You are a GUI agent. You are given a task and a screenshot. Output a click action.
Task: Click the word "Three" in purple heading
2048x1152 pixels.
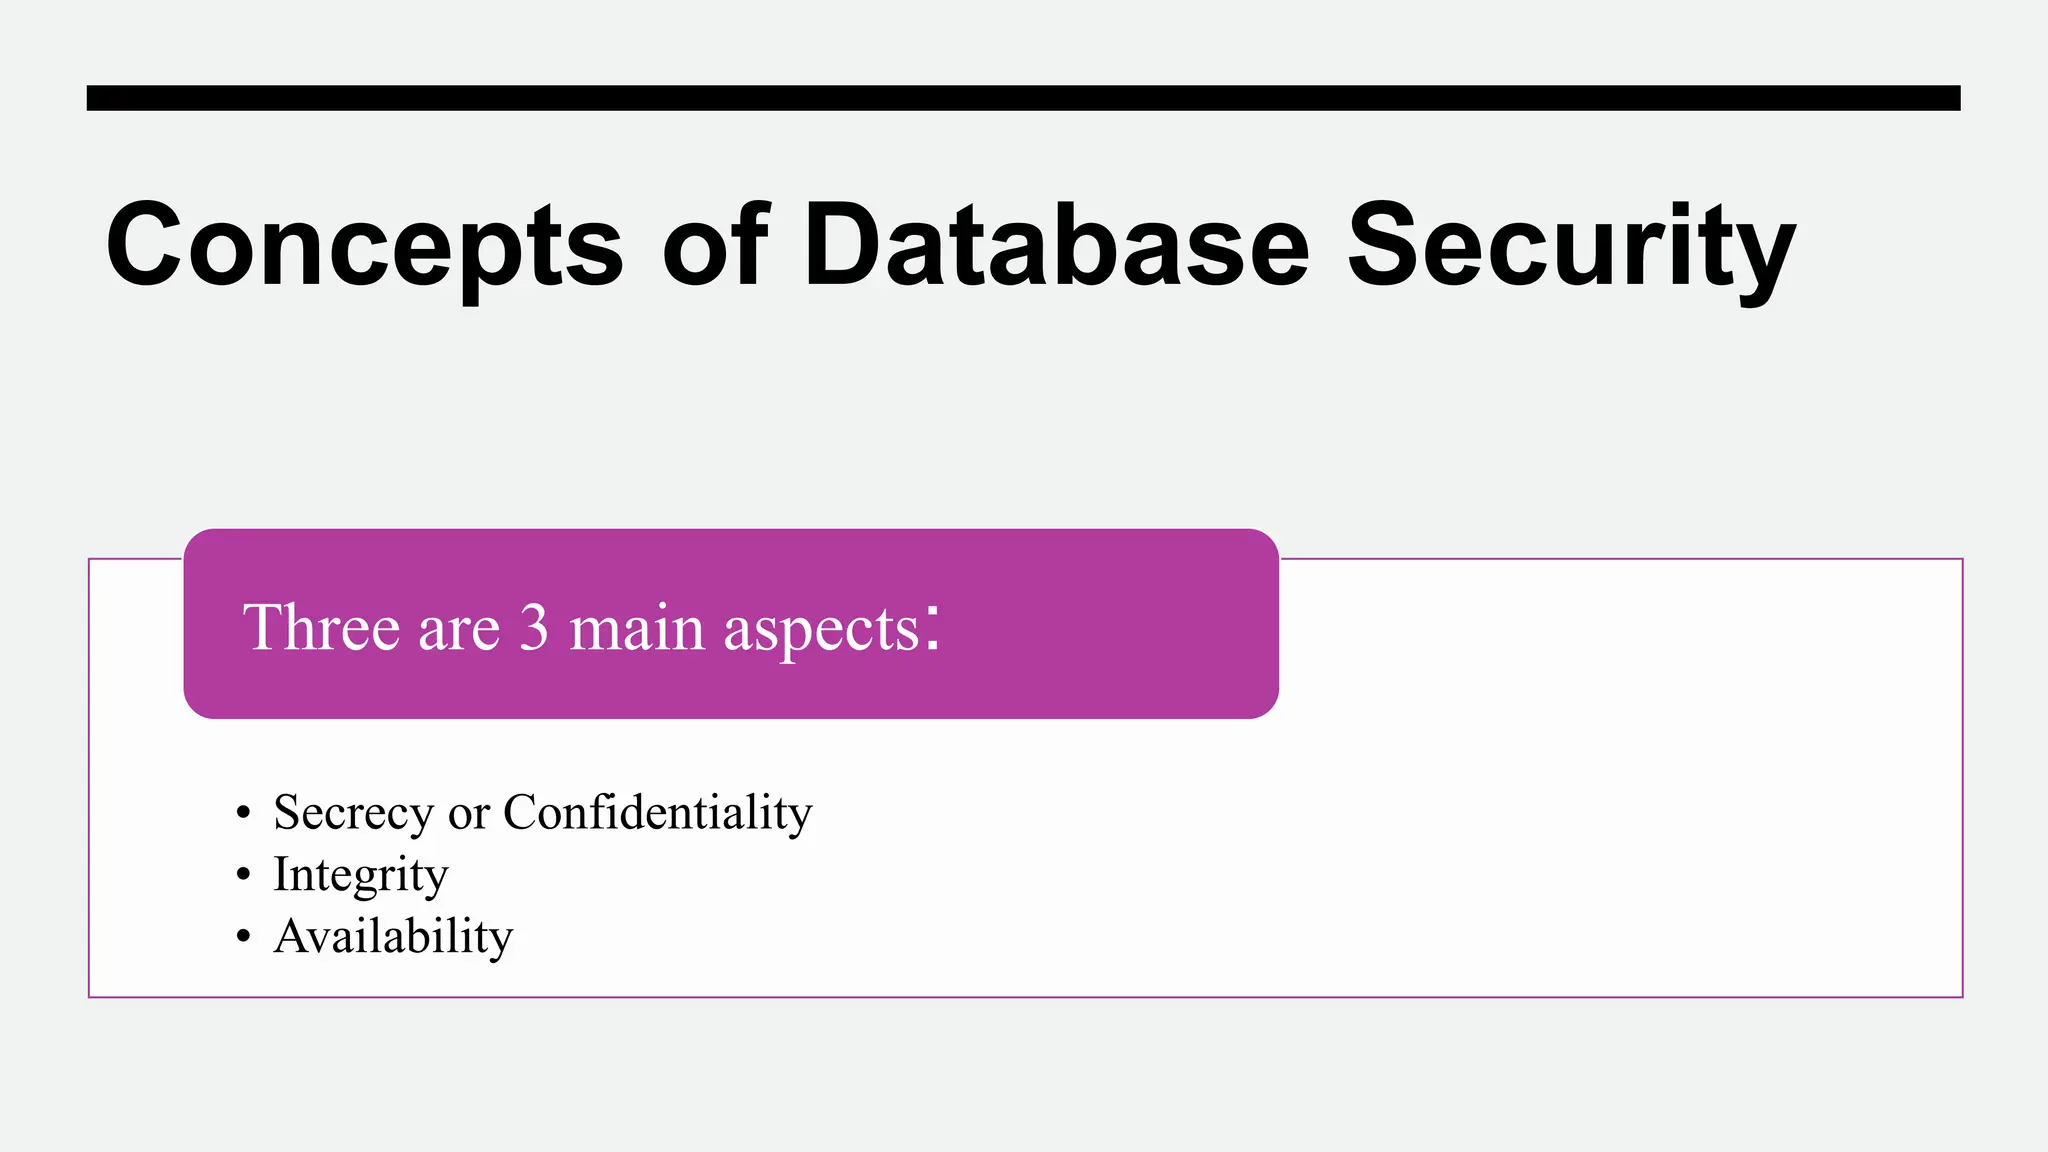321,628
